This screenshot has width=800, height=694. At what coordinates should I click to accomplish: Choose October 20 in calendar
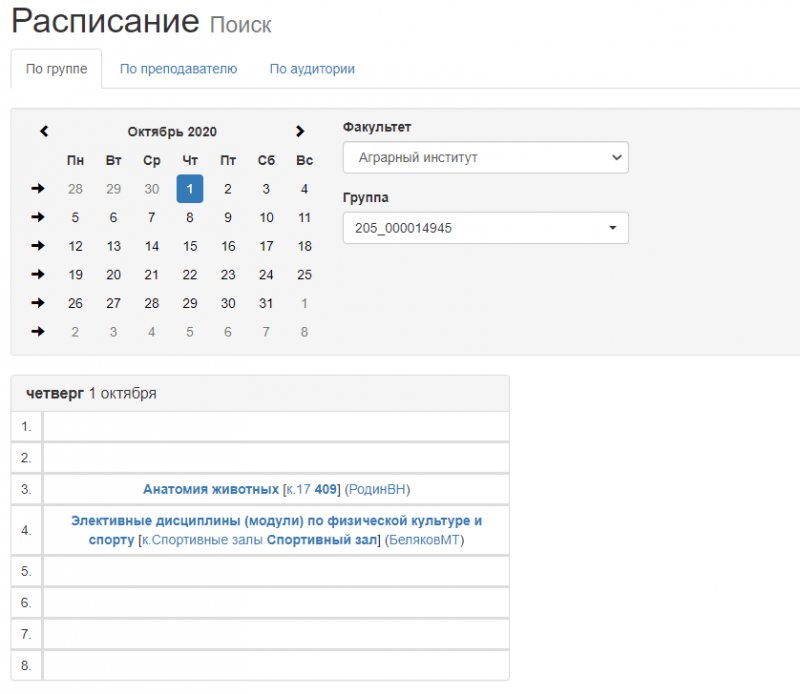click(x=113, y=275)
